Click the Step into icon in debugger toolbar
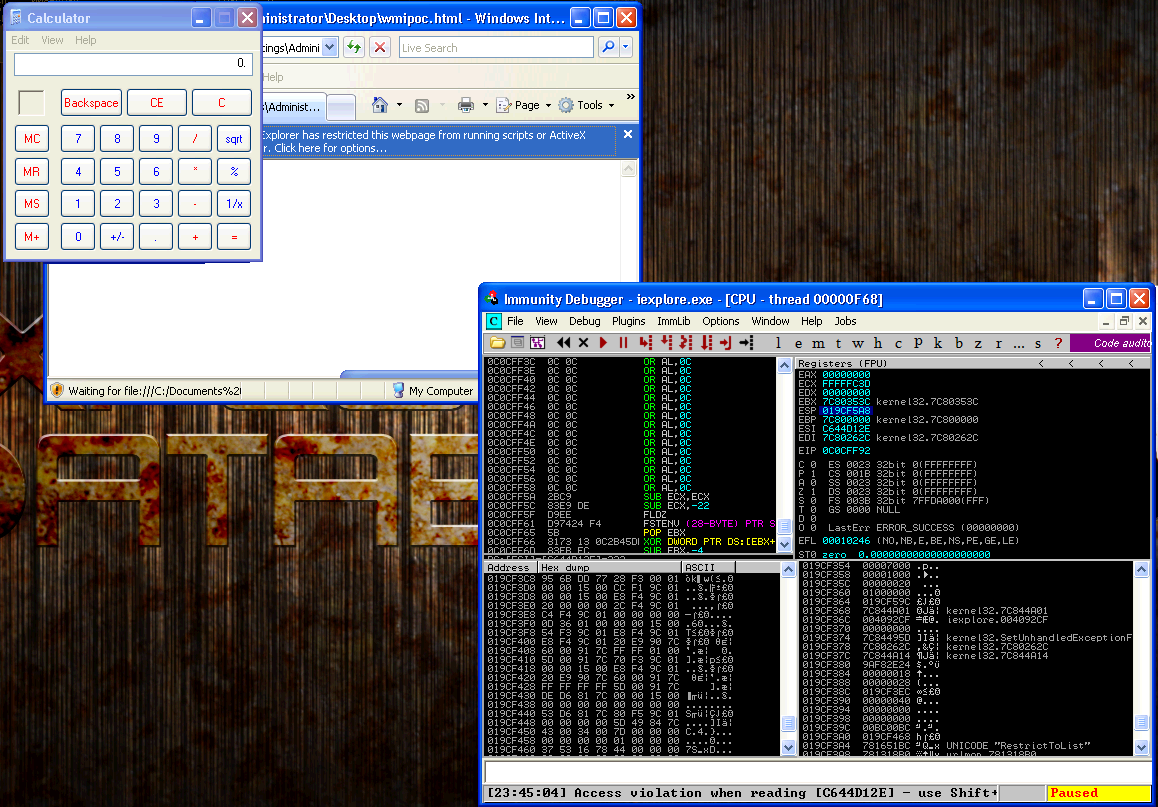 tap(645, 343)
